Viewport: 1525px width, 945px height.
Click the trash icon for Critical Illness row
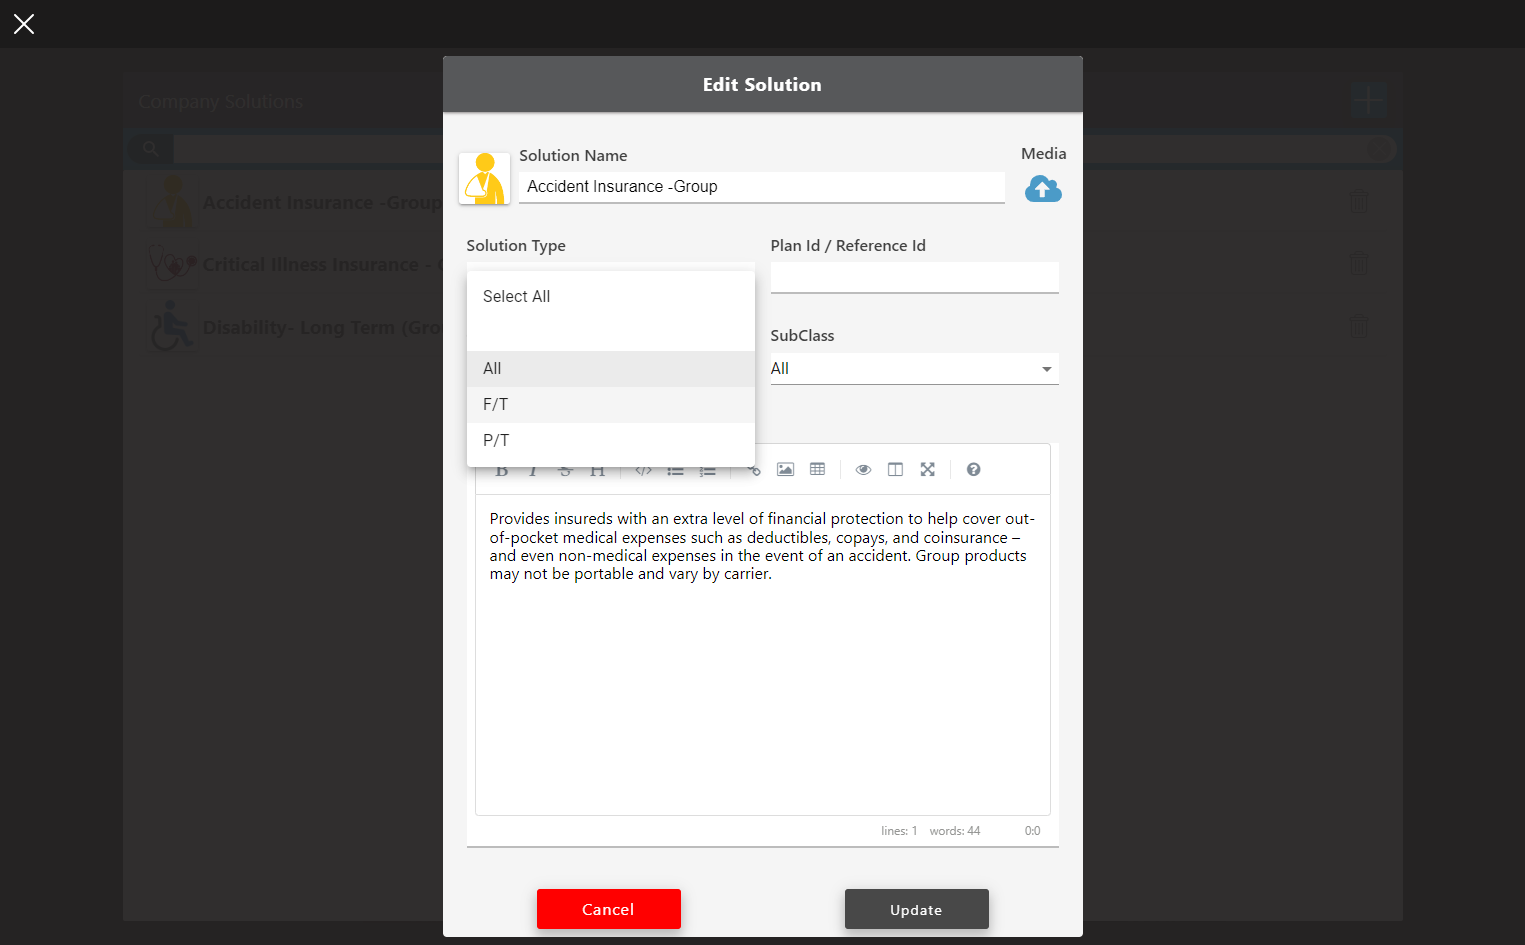click(1359, 264)
